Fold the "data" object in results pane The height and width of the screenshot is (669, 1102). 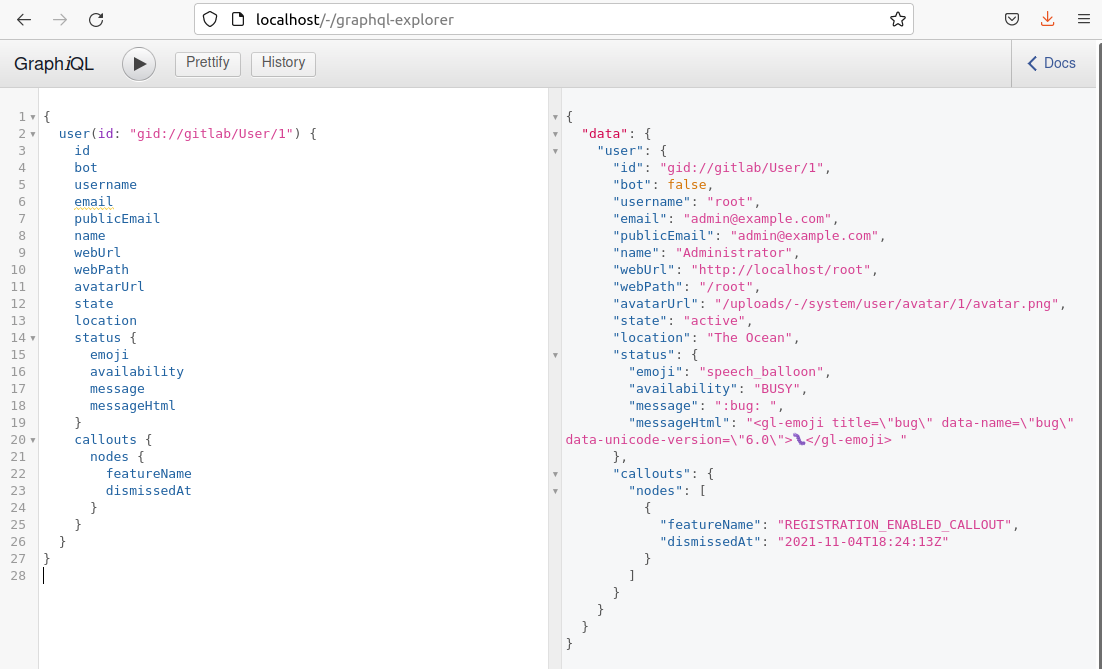[x=556, y=134]
